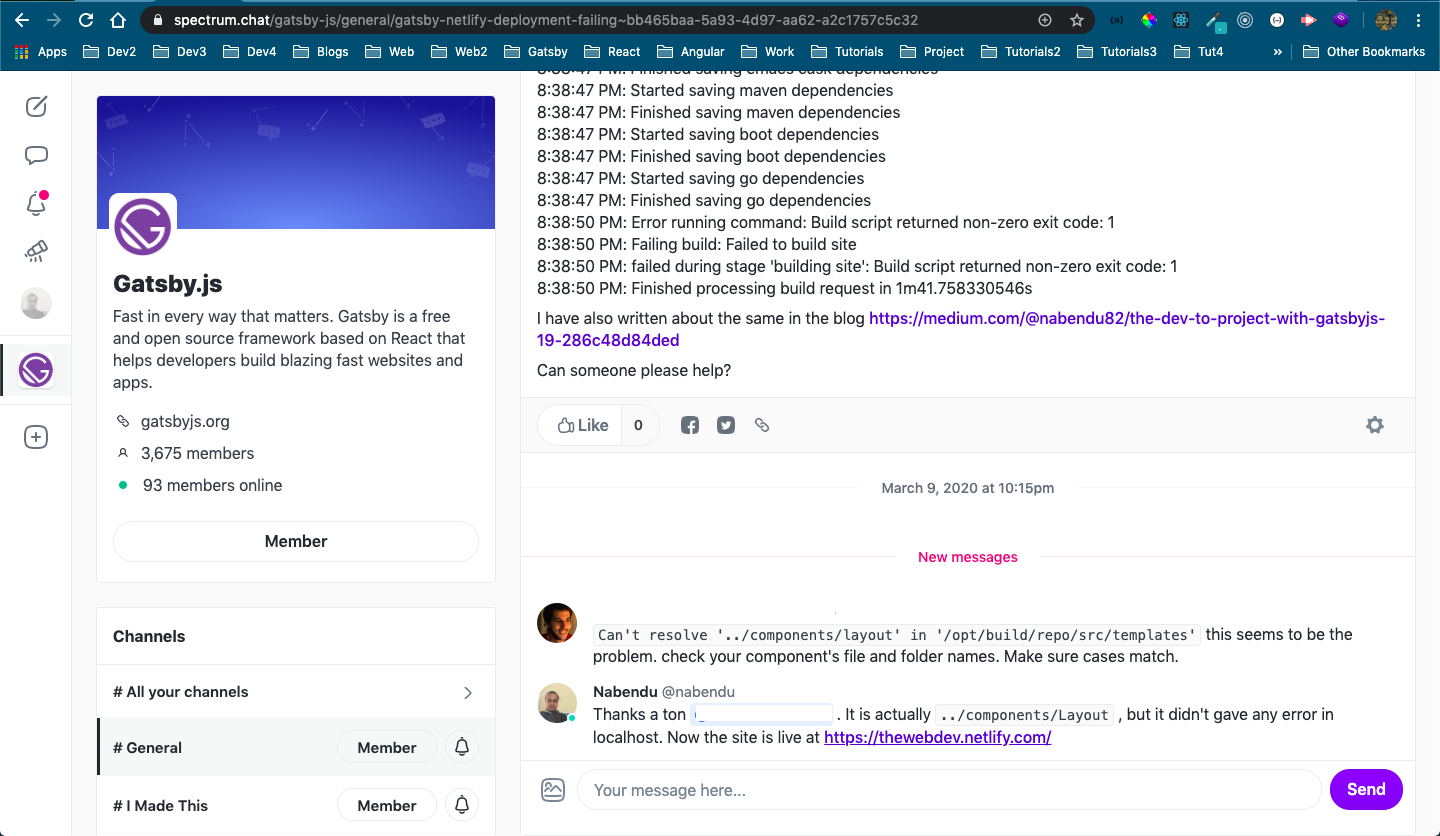Click 3,675 members text
Image resolution: width=1440 pixels, height=836 pixels.
click(x=198, y=453)
